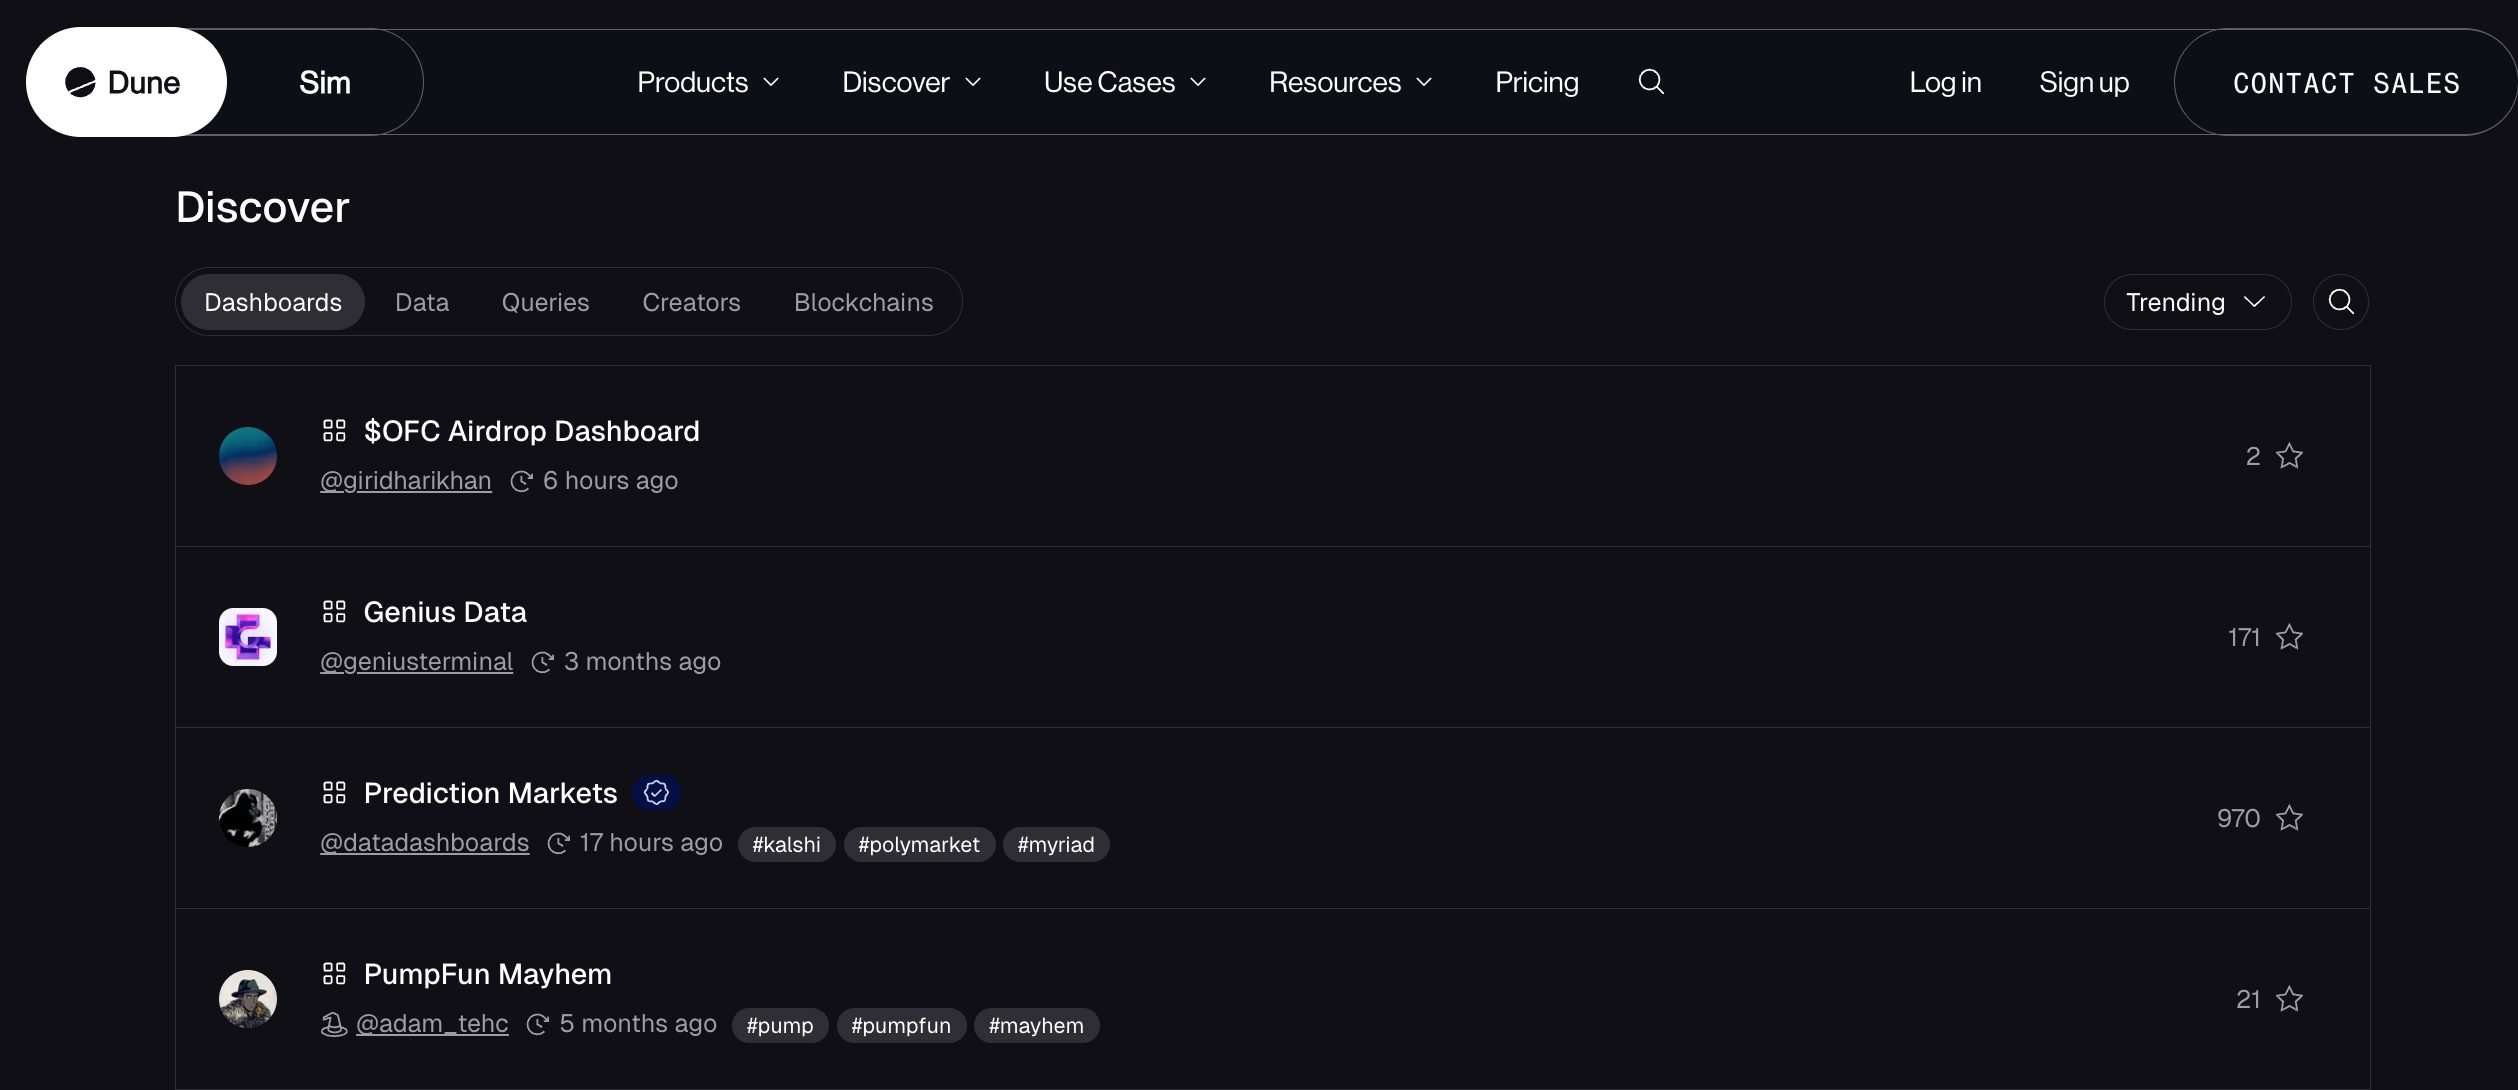The height and width of the screenshot is (1090, 2518).
Task: Click the search icon beside Trending
Action: pyautogui.click(x=2340, y=302)
